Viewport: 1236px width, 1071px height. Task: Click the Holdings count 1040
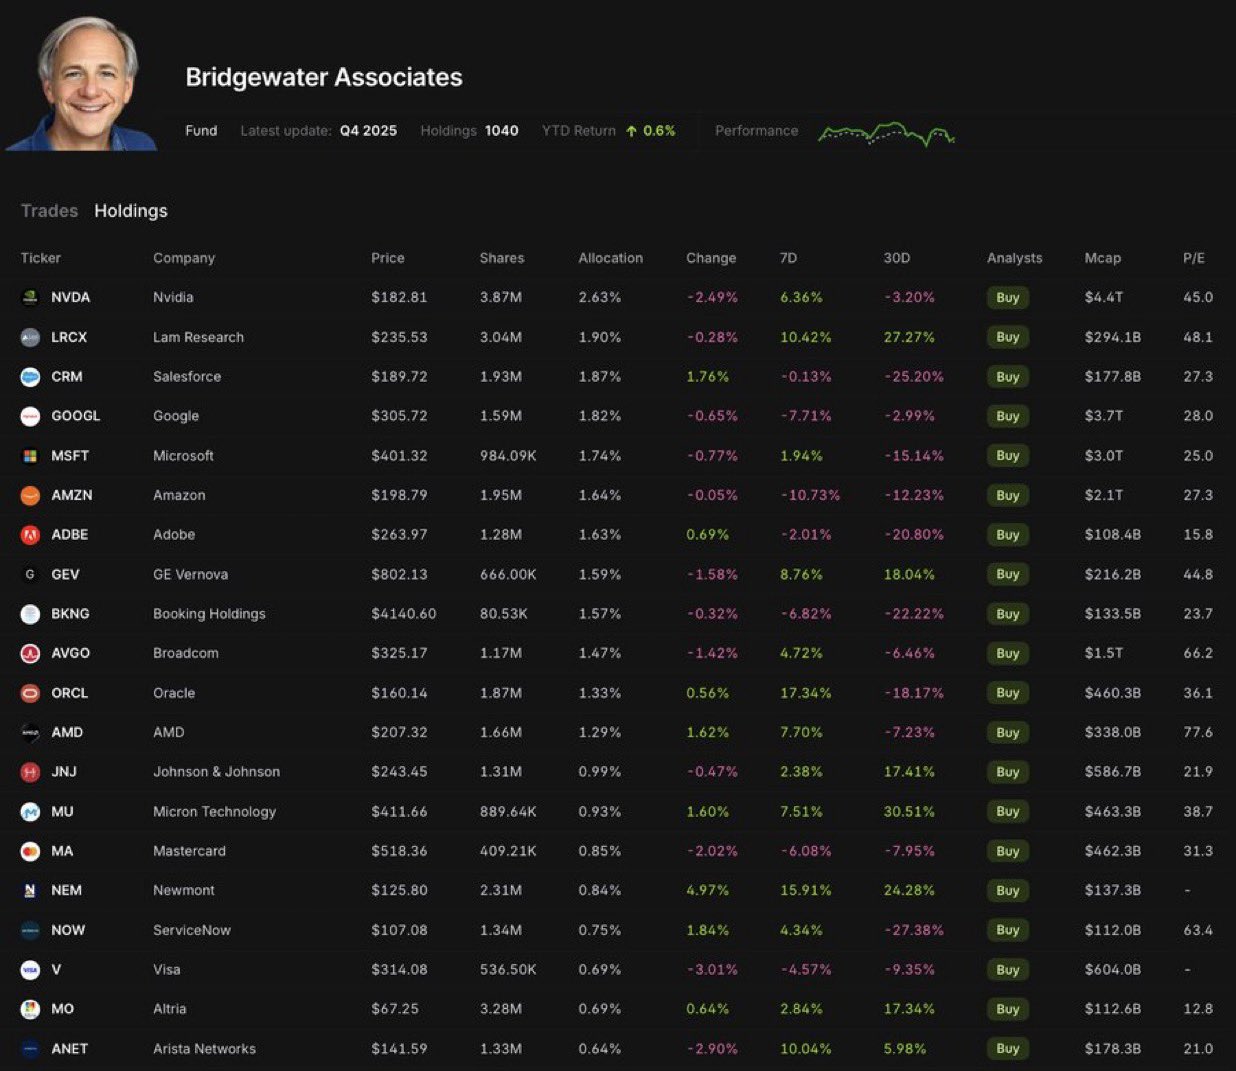[x=502, y=131]
